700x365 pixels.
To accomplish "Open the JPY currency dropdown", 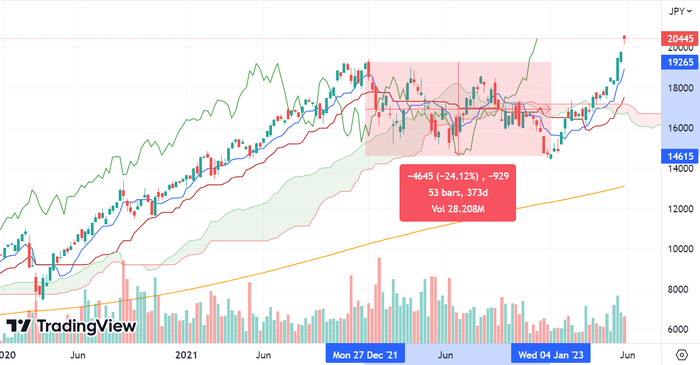I will coord(680,12).
